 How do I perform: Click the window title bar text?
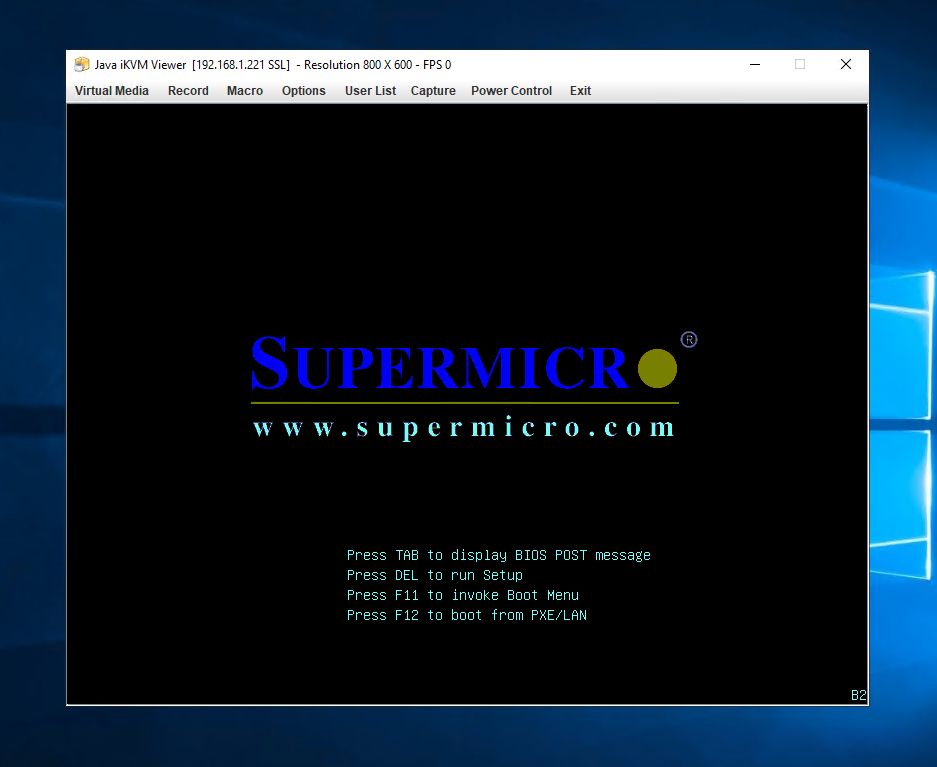272,65
